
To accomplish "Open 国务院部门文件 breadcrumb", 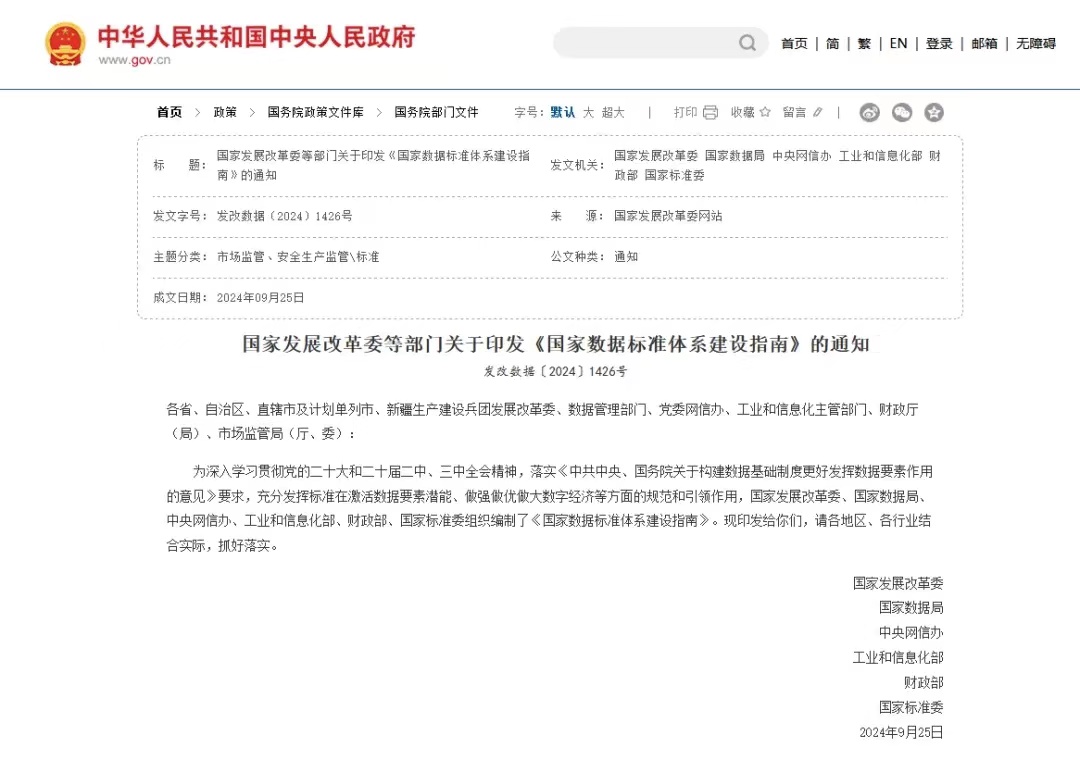I will coord(436,112).
